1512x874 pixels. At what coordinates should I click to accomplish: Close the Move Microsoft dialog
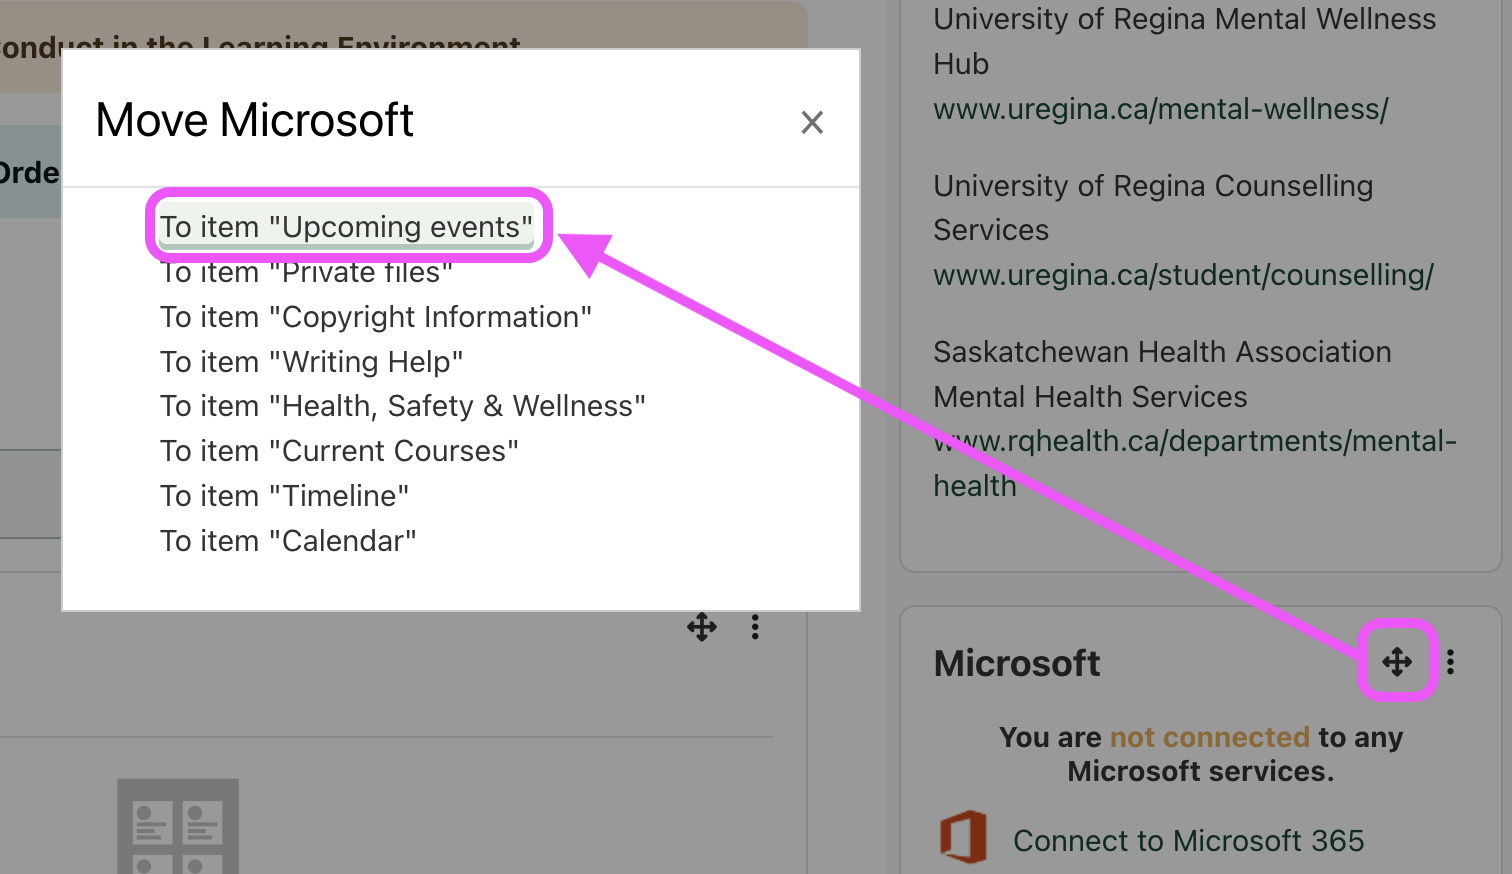click(x=812, y=122)
